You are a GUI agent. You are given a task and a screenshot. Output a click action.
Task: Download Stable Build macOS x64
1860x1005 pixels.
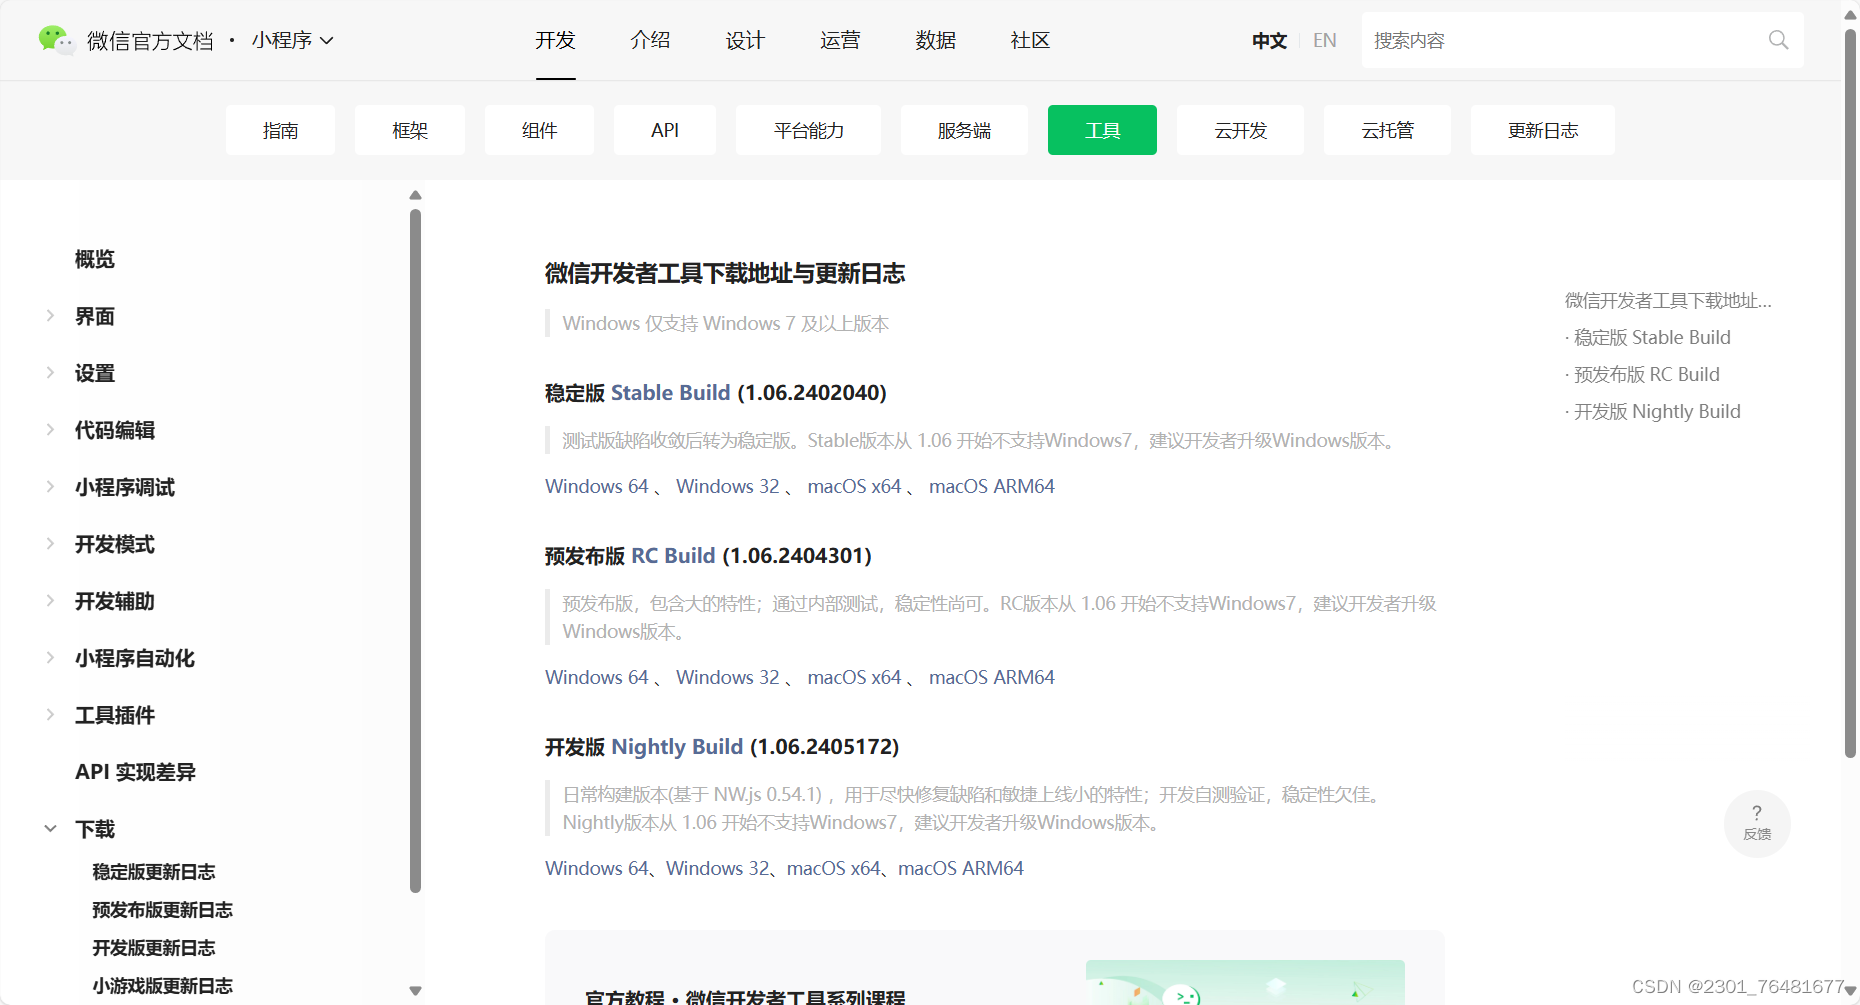(x=854, y=486)
